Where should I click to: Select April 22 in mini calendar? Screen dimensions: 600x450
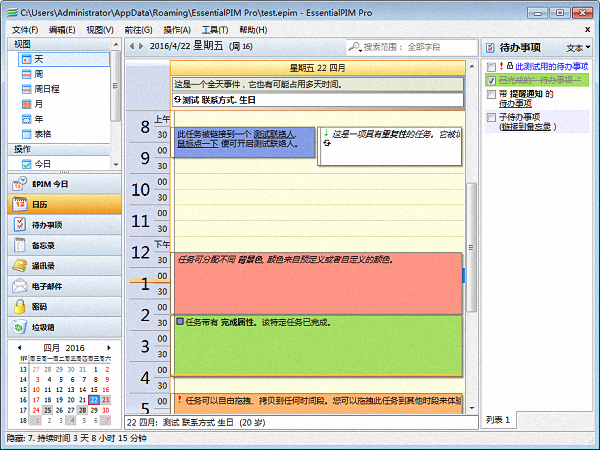(94, 400)
